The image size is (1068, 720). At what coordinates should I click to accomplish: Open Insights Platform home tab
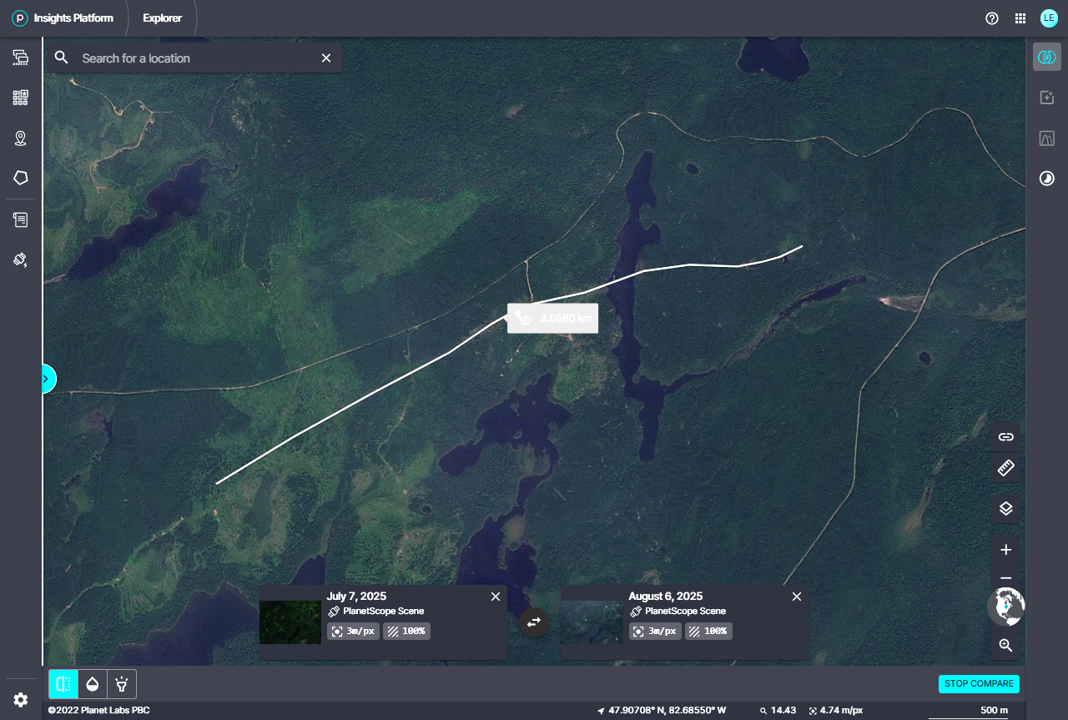coord(63,18)
